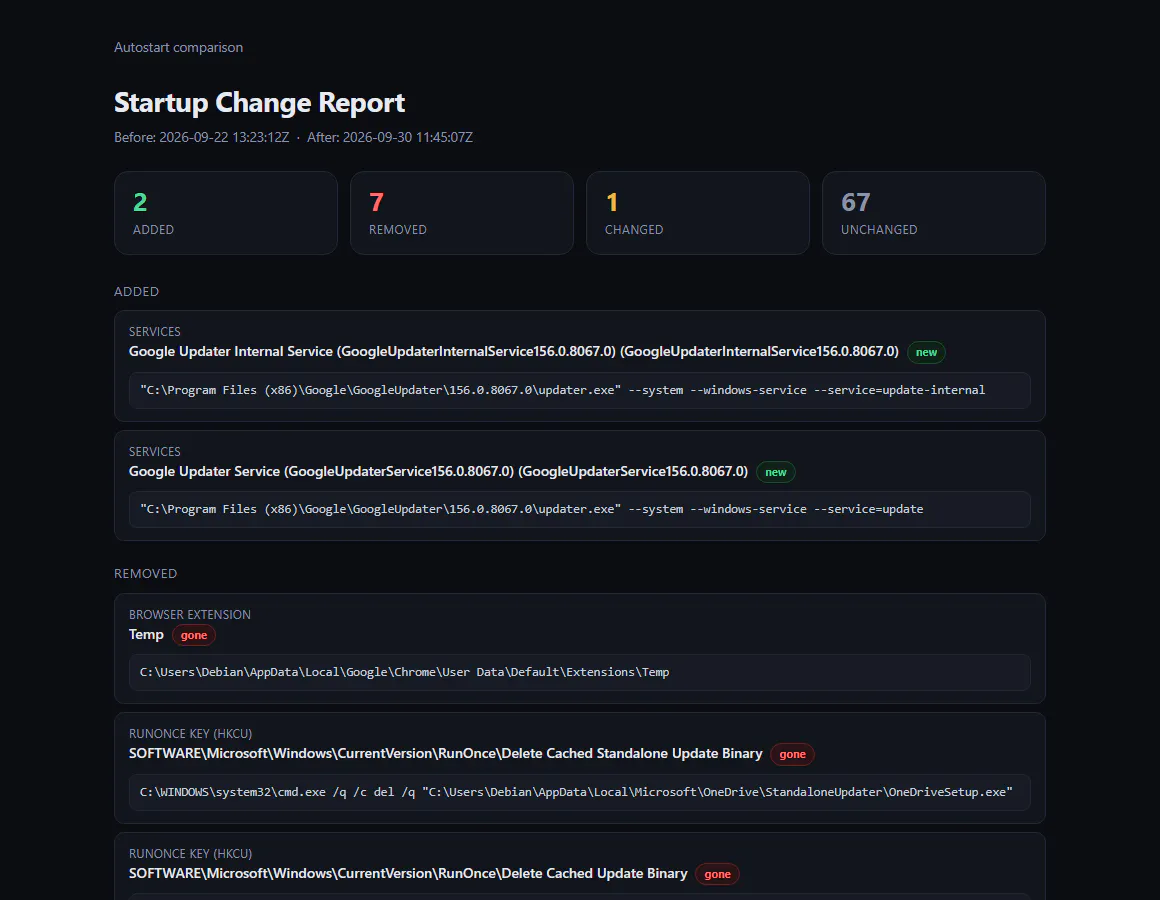The height and width of the screenshot is (900, 1160).
Task: Click the "new" badge beside Google Updater Service
Action: 775,472
